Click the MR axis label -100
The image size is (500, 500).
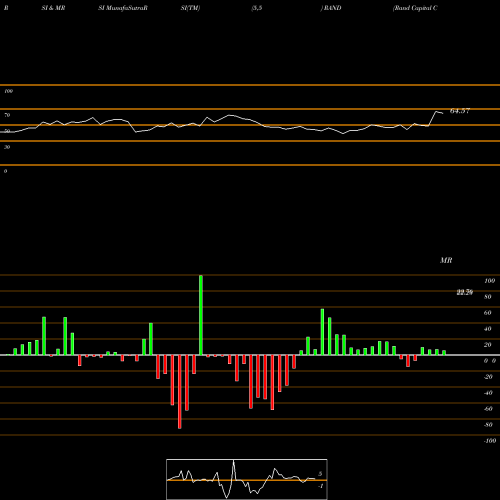click(x=490, y=441)
